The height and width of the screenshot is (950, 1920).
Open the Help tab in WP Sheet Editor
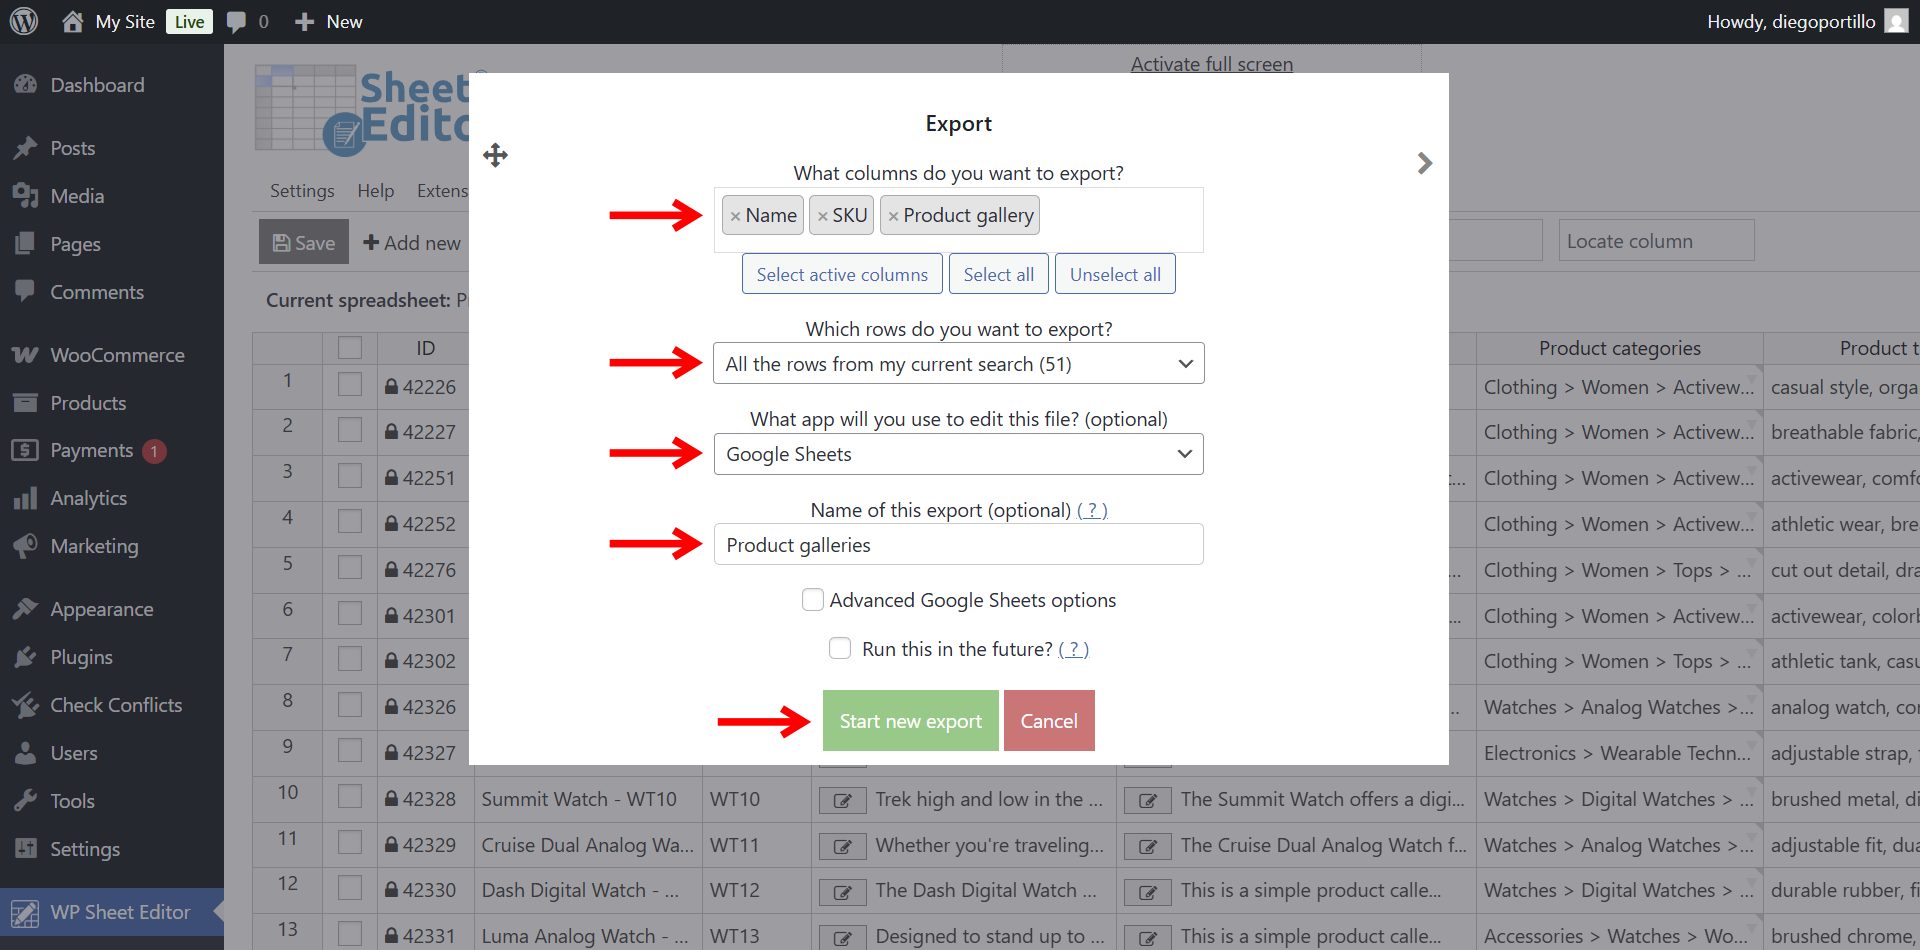[376, 190]
